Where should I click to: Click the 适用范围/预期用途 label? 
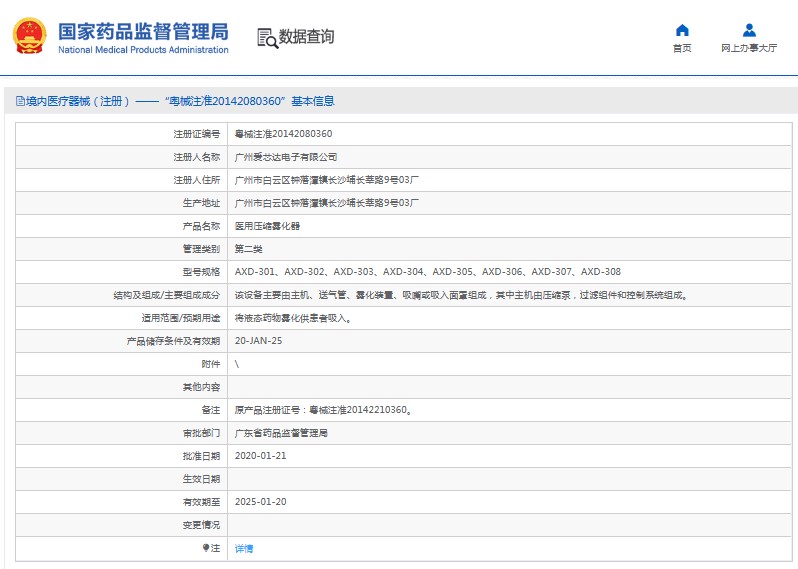coord(181,319)
